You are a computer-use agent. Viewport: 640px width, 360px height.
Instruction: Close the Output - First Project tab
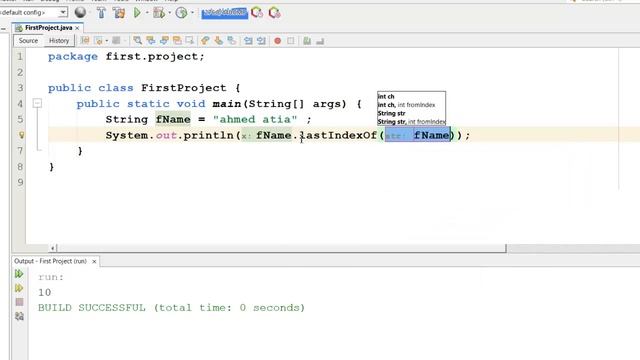pyautogui.click(x=94, y=261)
